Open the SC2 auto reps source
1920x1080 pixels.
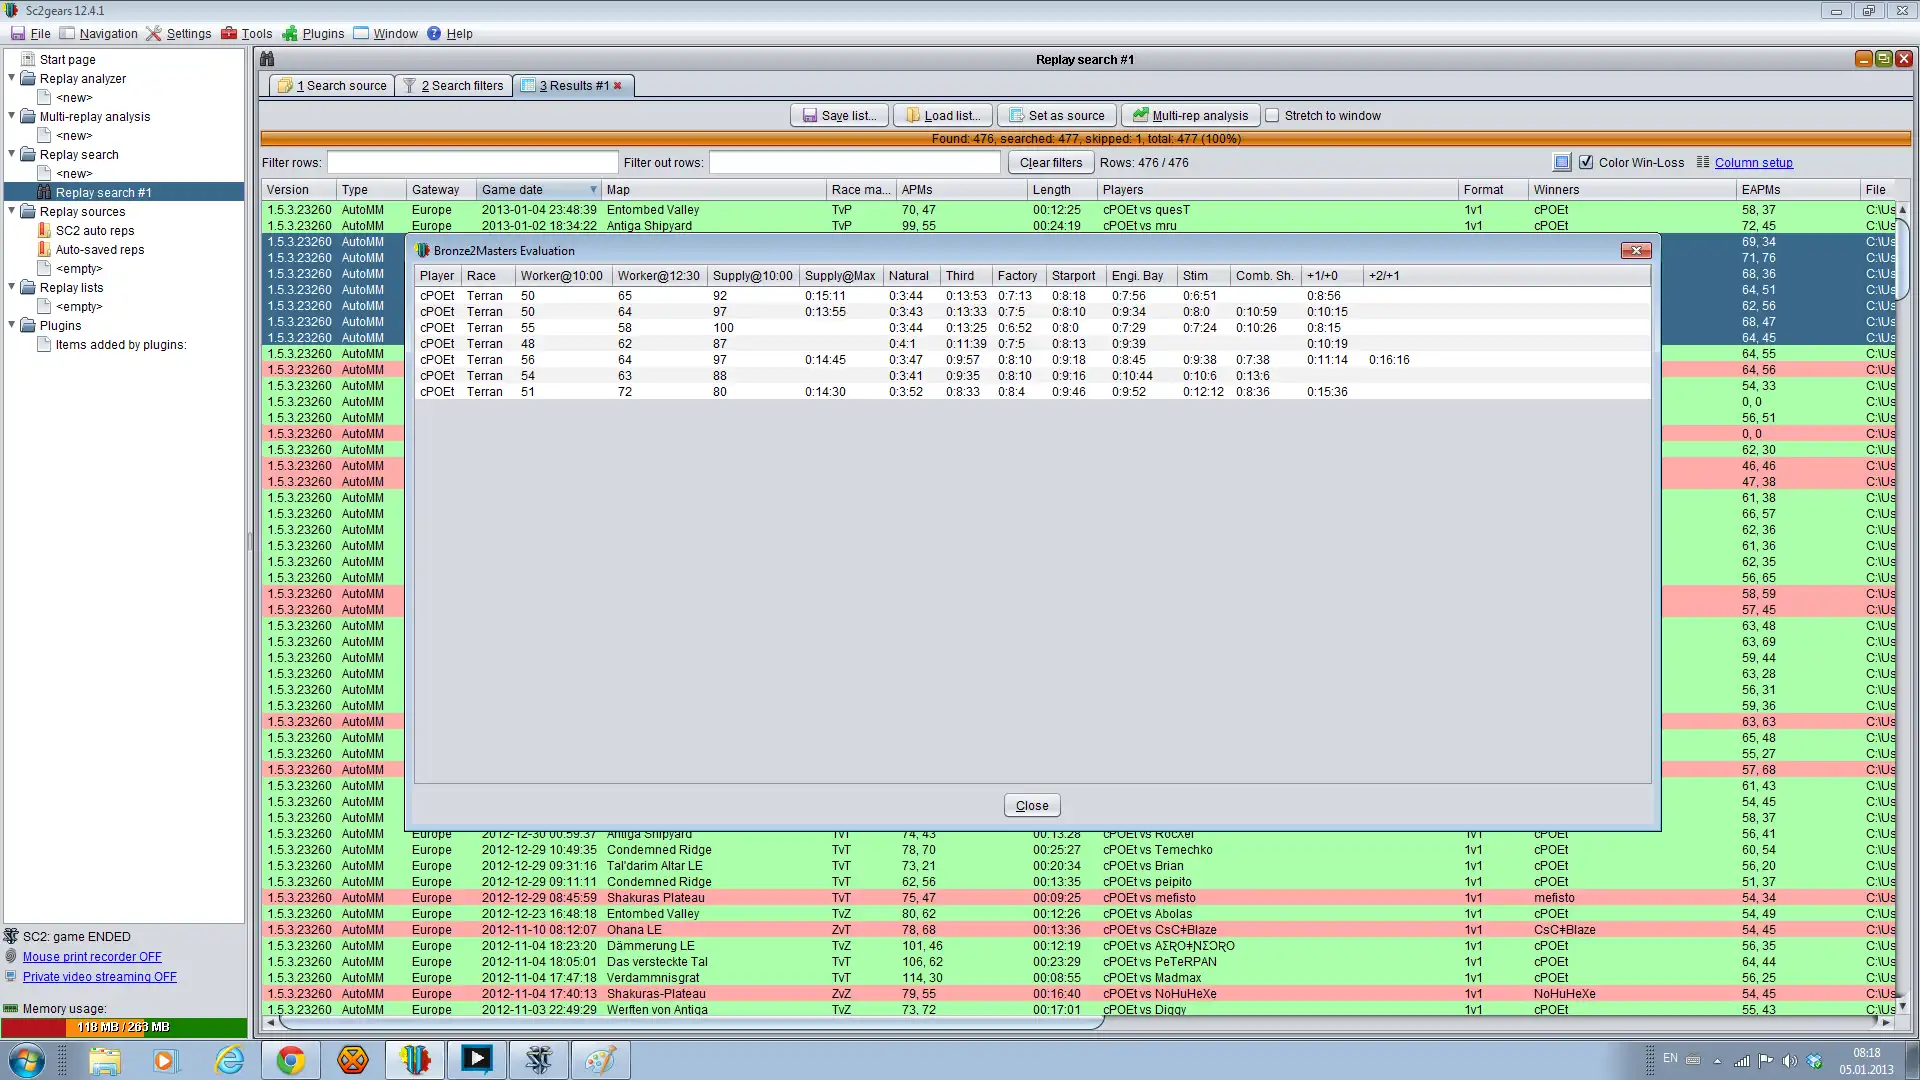point(94,231)
